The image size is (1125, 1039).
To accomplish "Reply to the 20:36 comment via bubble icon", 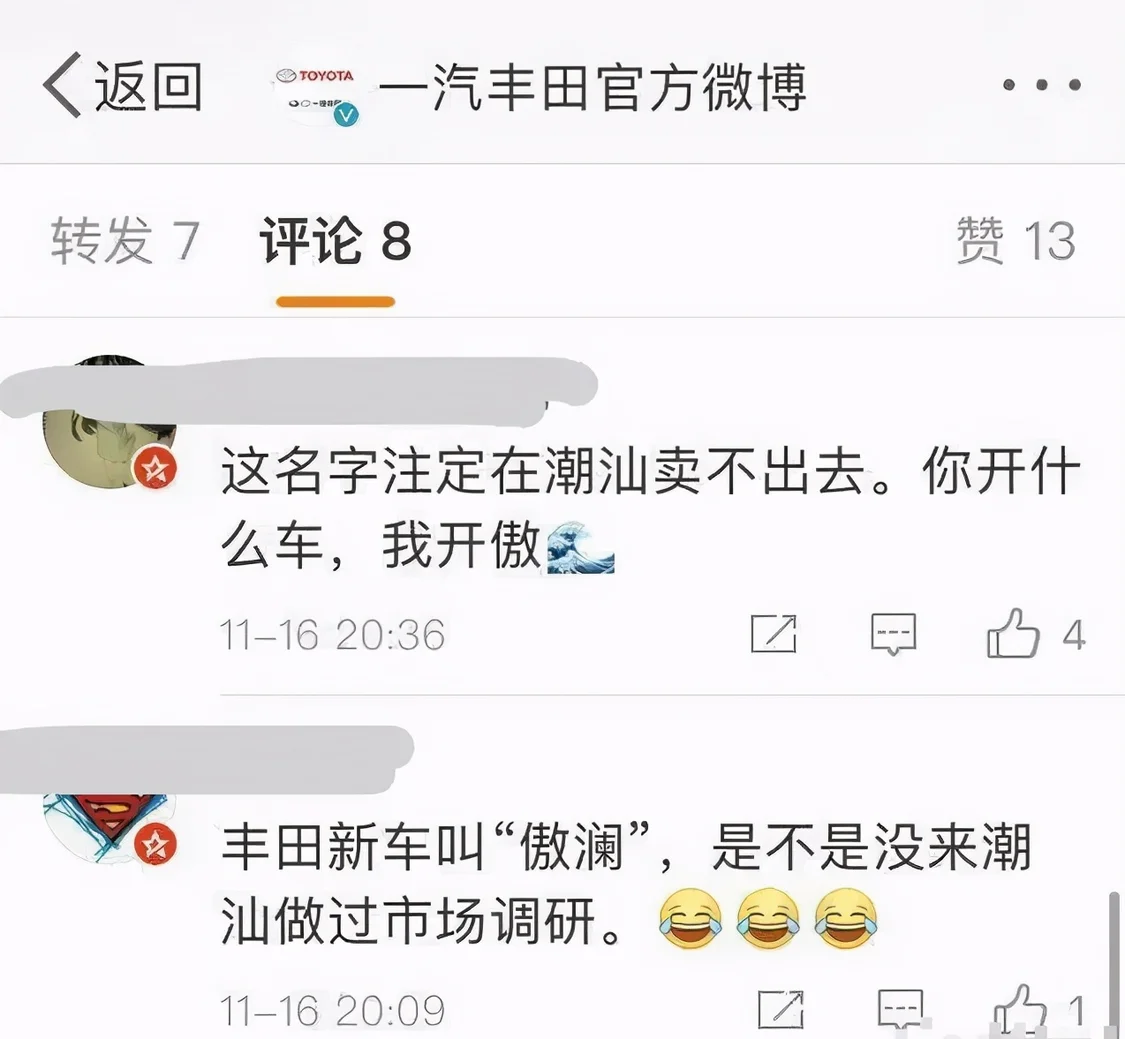I will (893, 634).
